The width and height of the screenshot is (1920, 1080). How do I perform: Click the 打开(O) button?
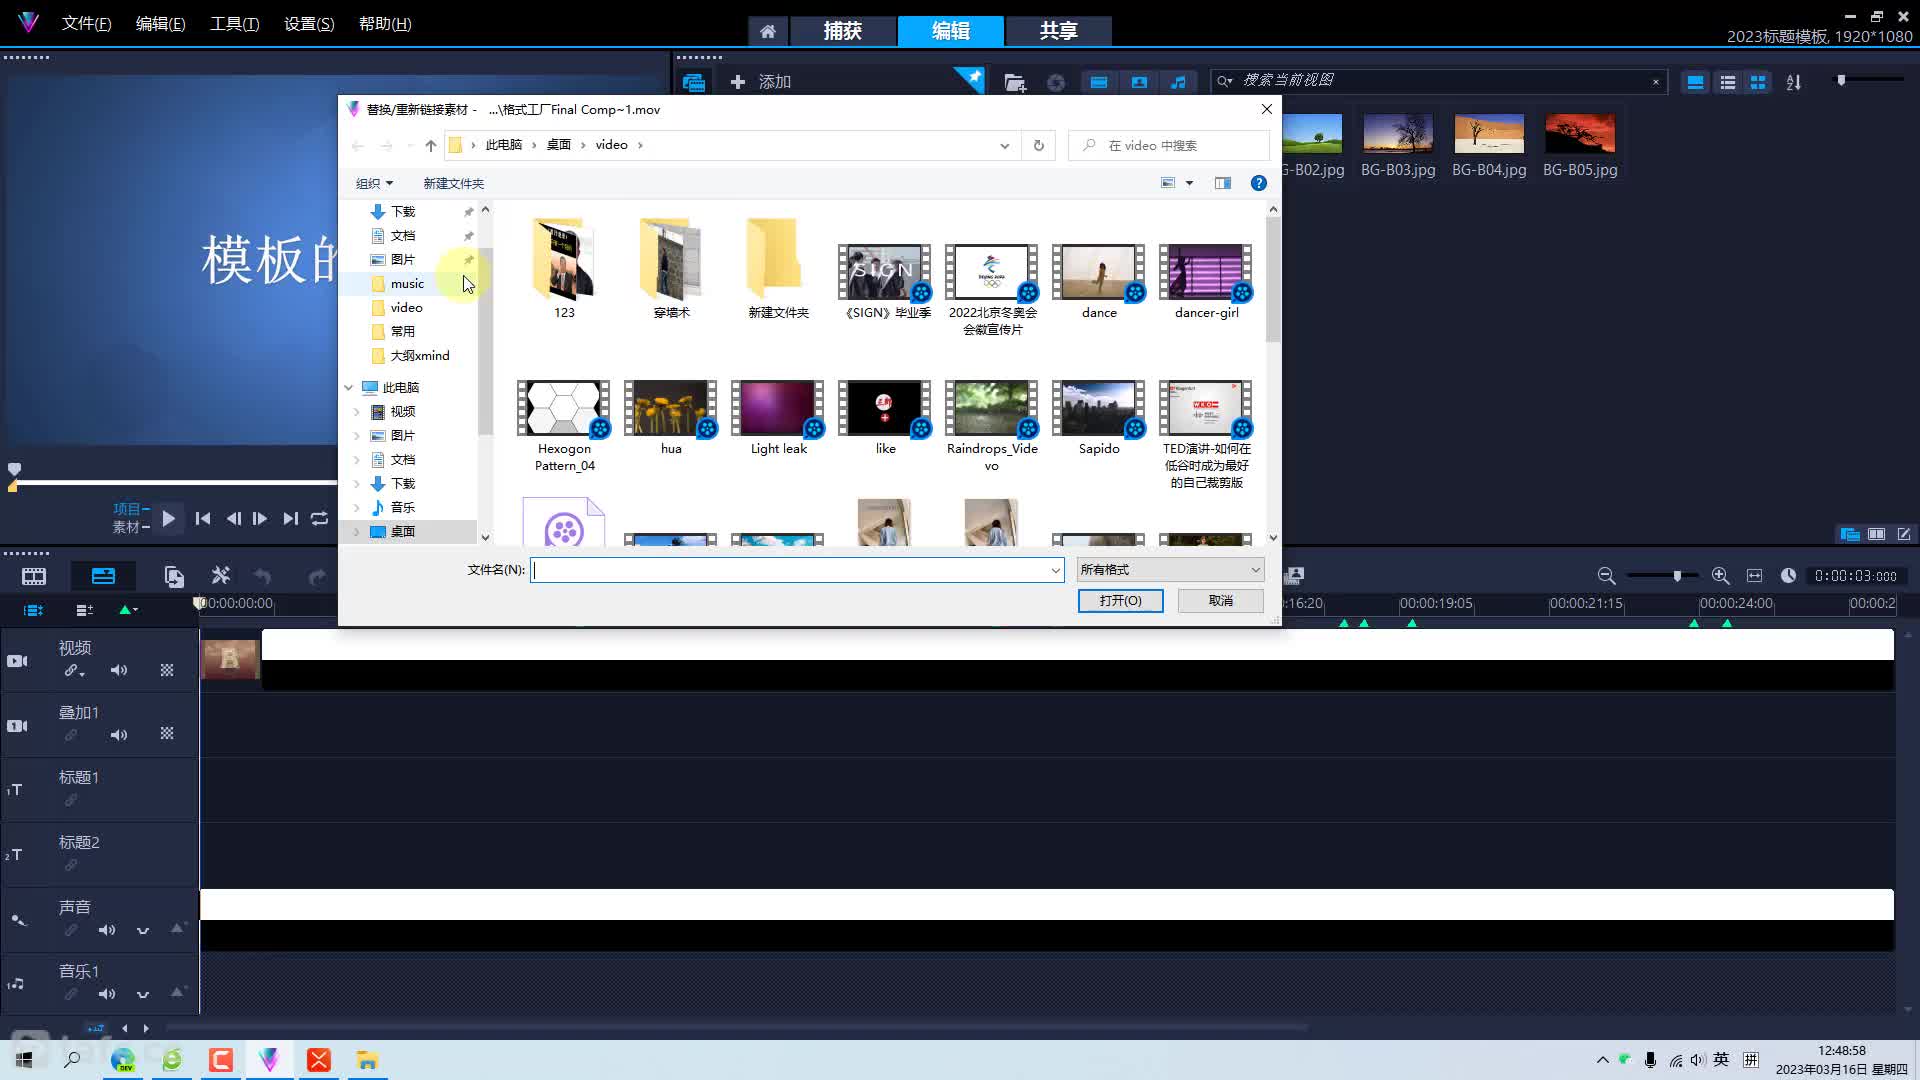click(x=1120, y=600)
